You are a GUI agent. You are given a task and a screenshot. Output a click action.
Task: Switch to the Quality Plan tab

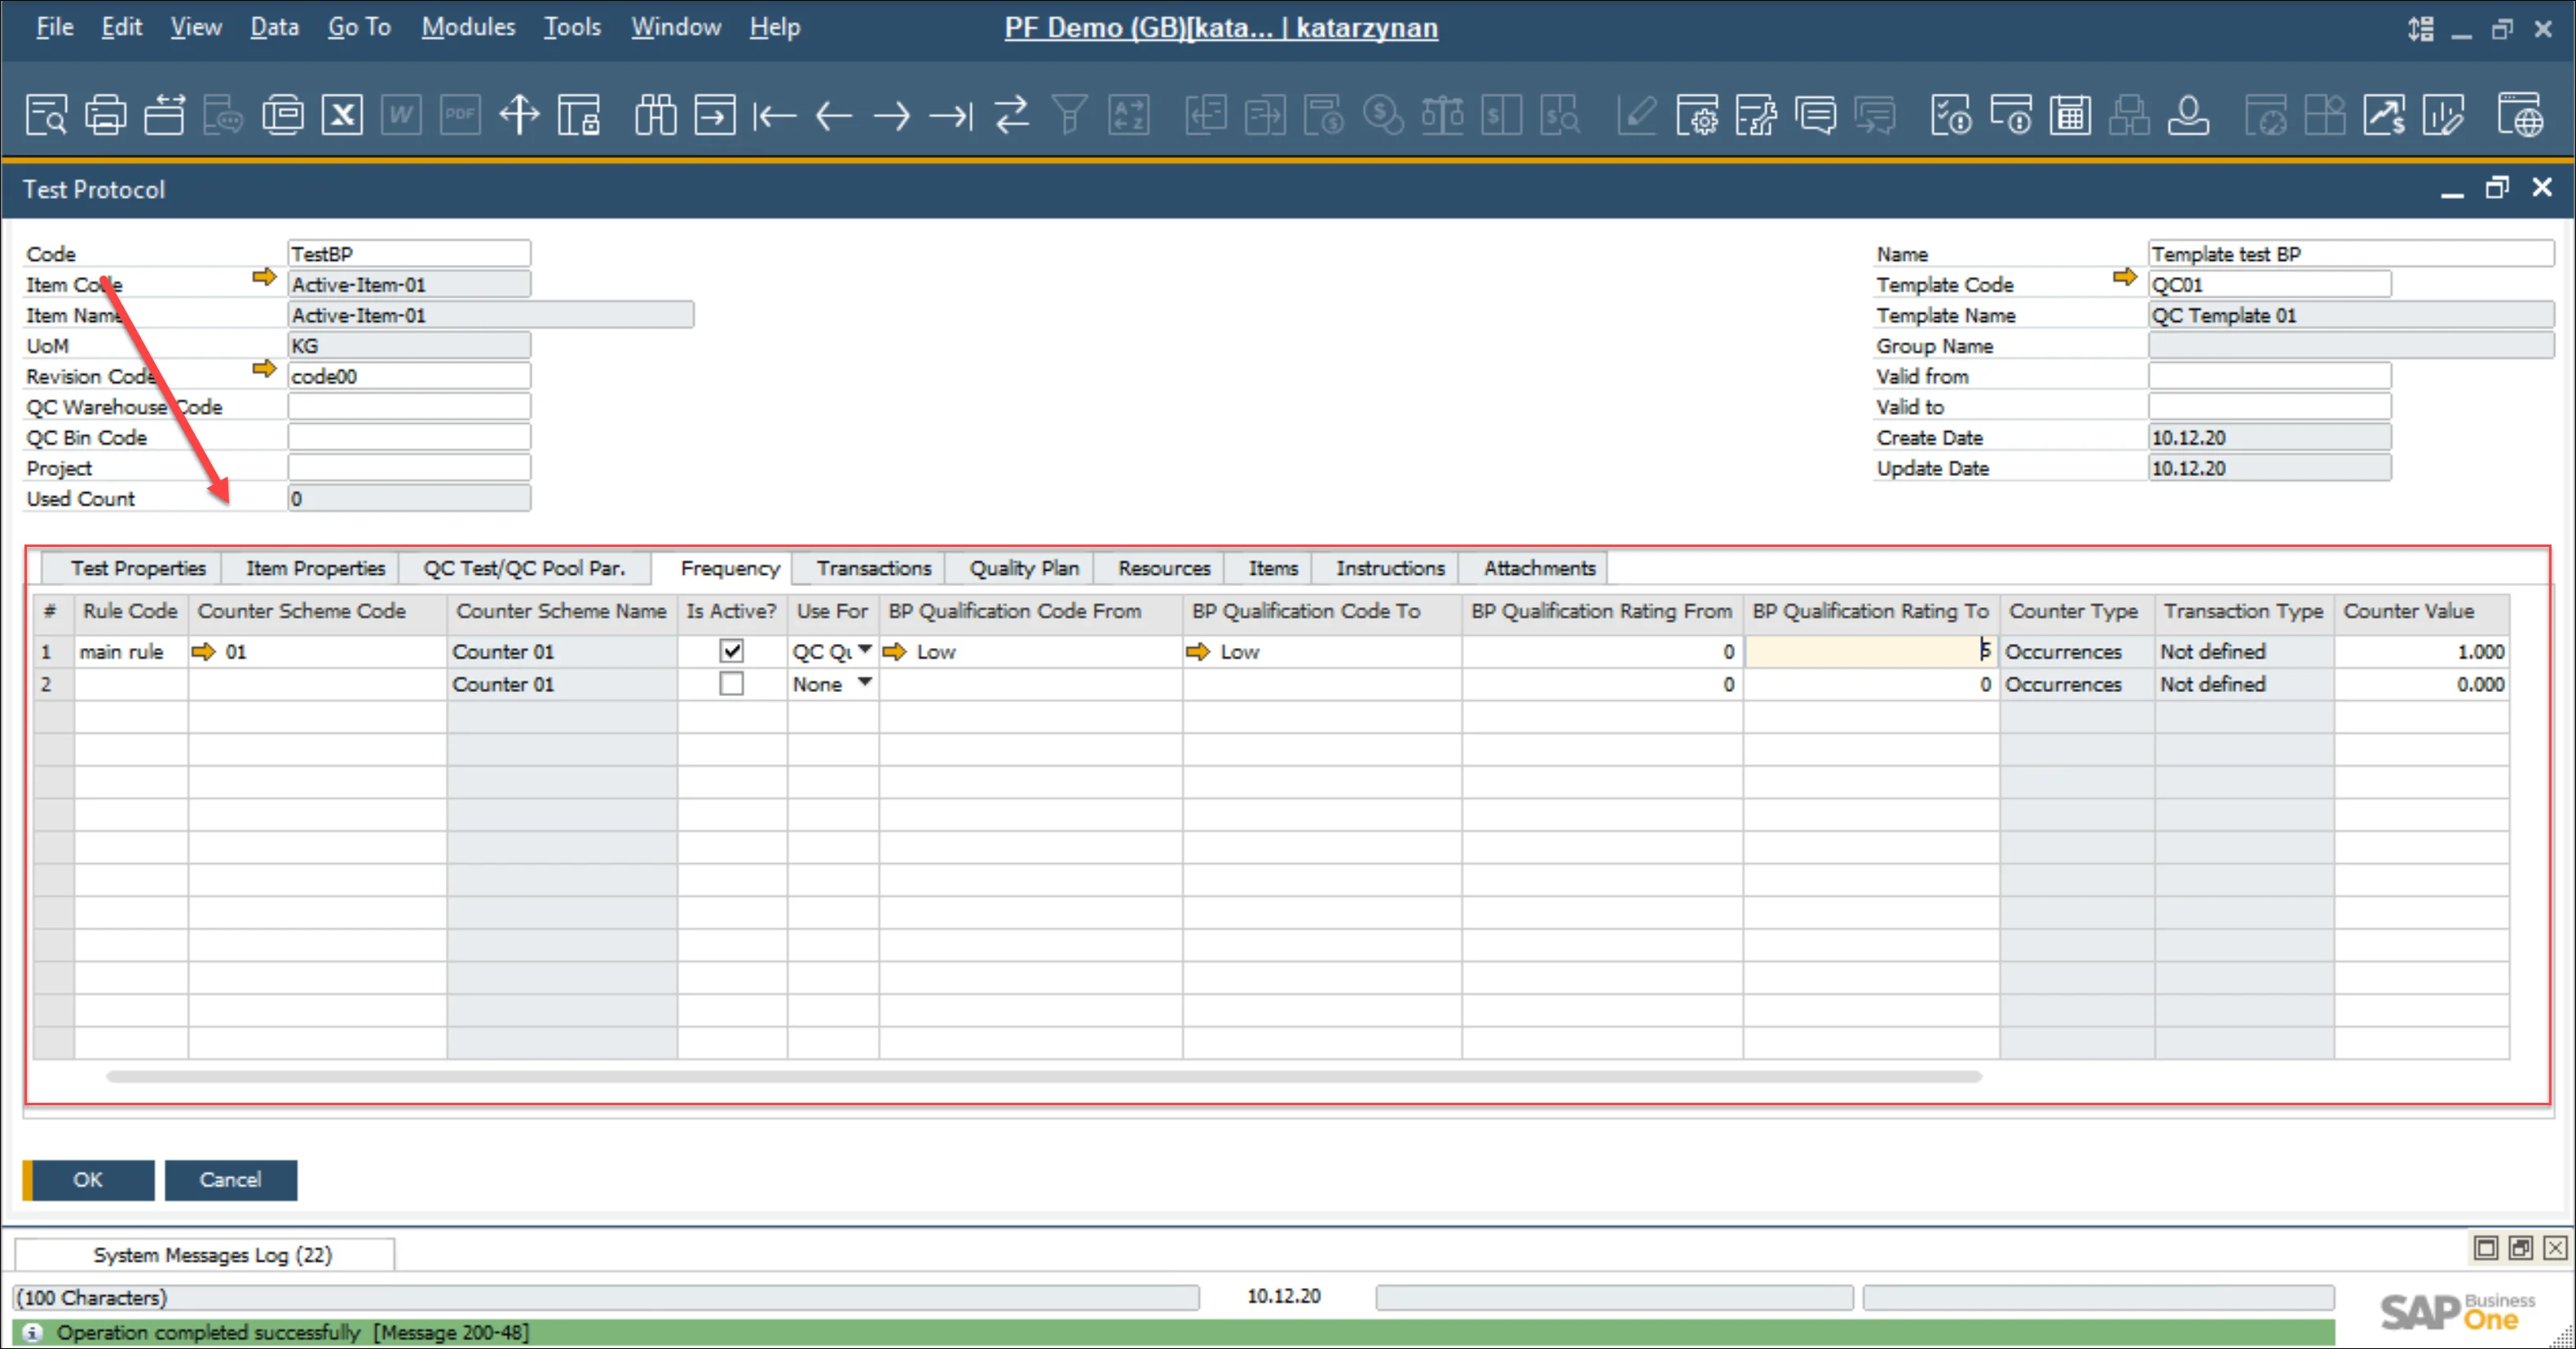(1023, 568)
